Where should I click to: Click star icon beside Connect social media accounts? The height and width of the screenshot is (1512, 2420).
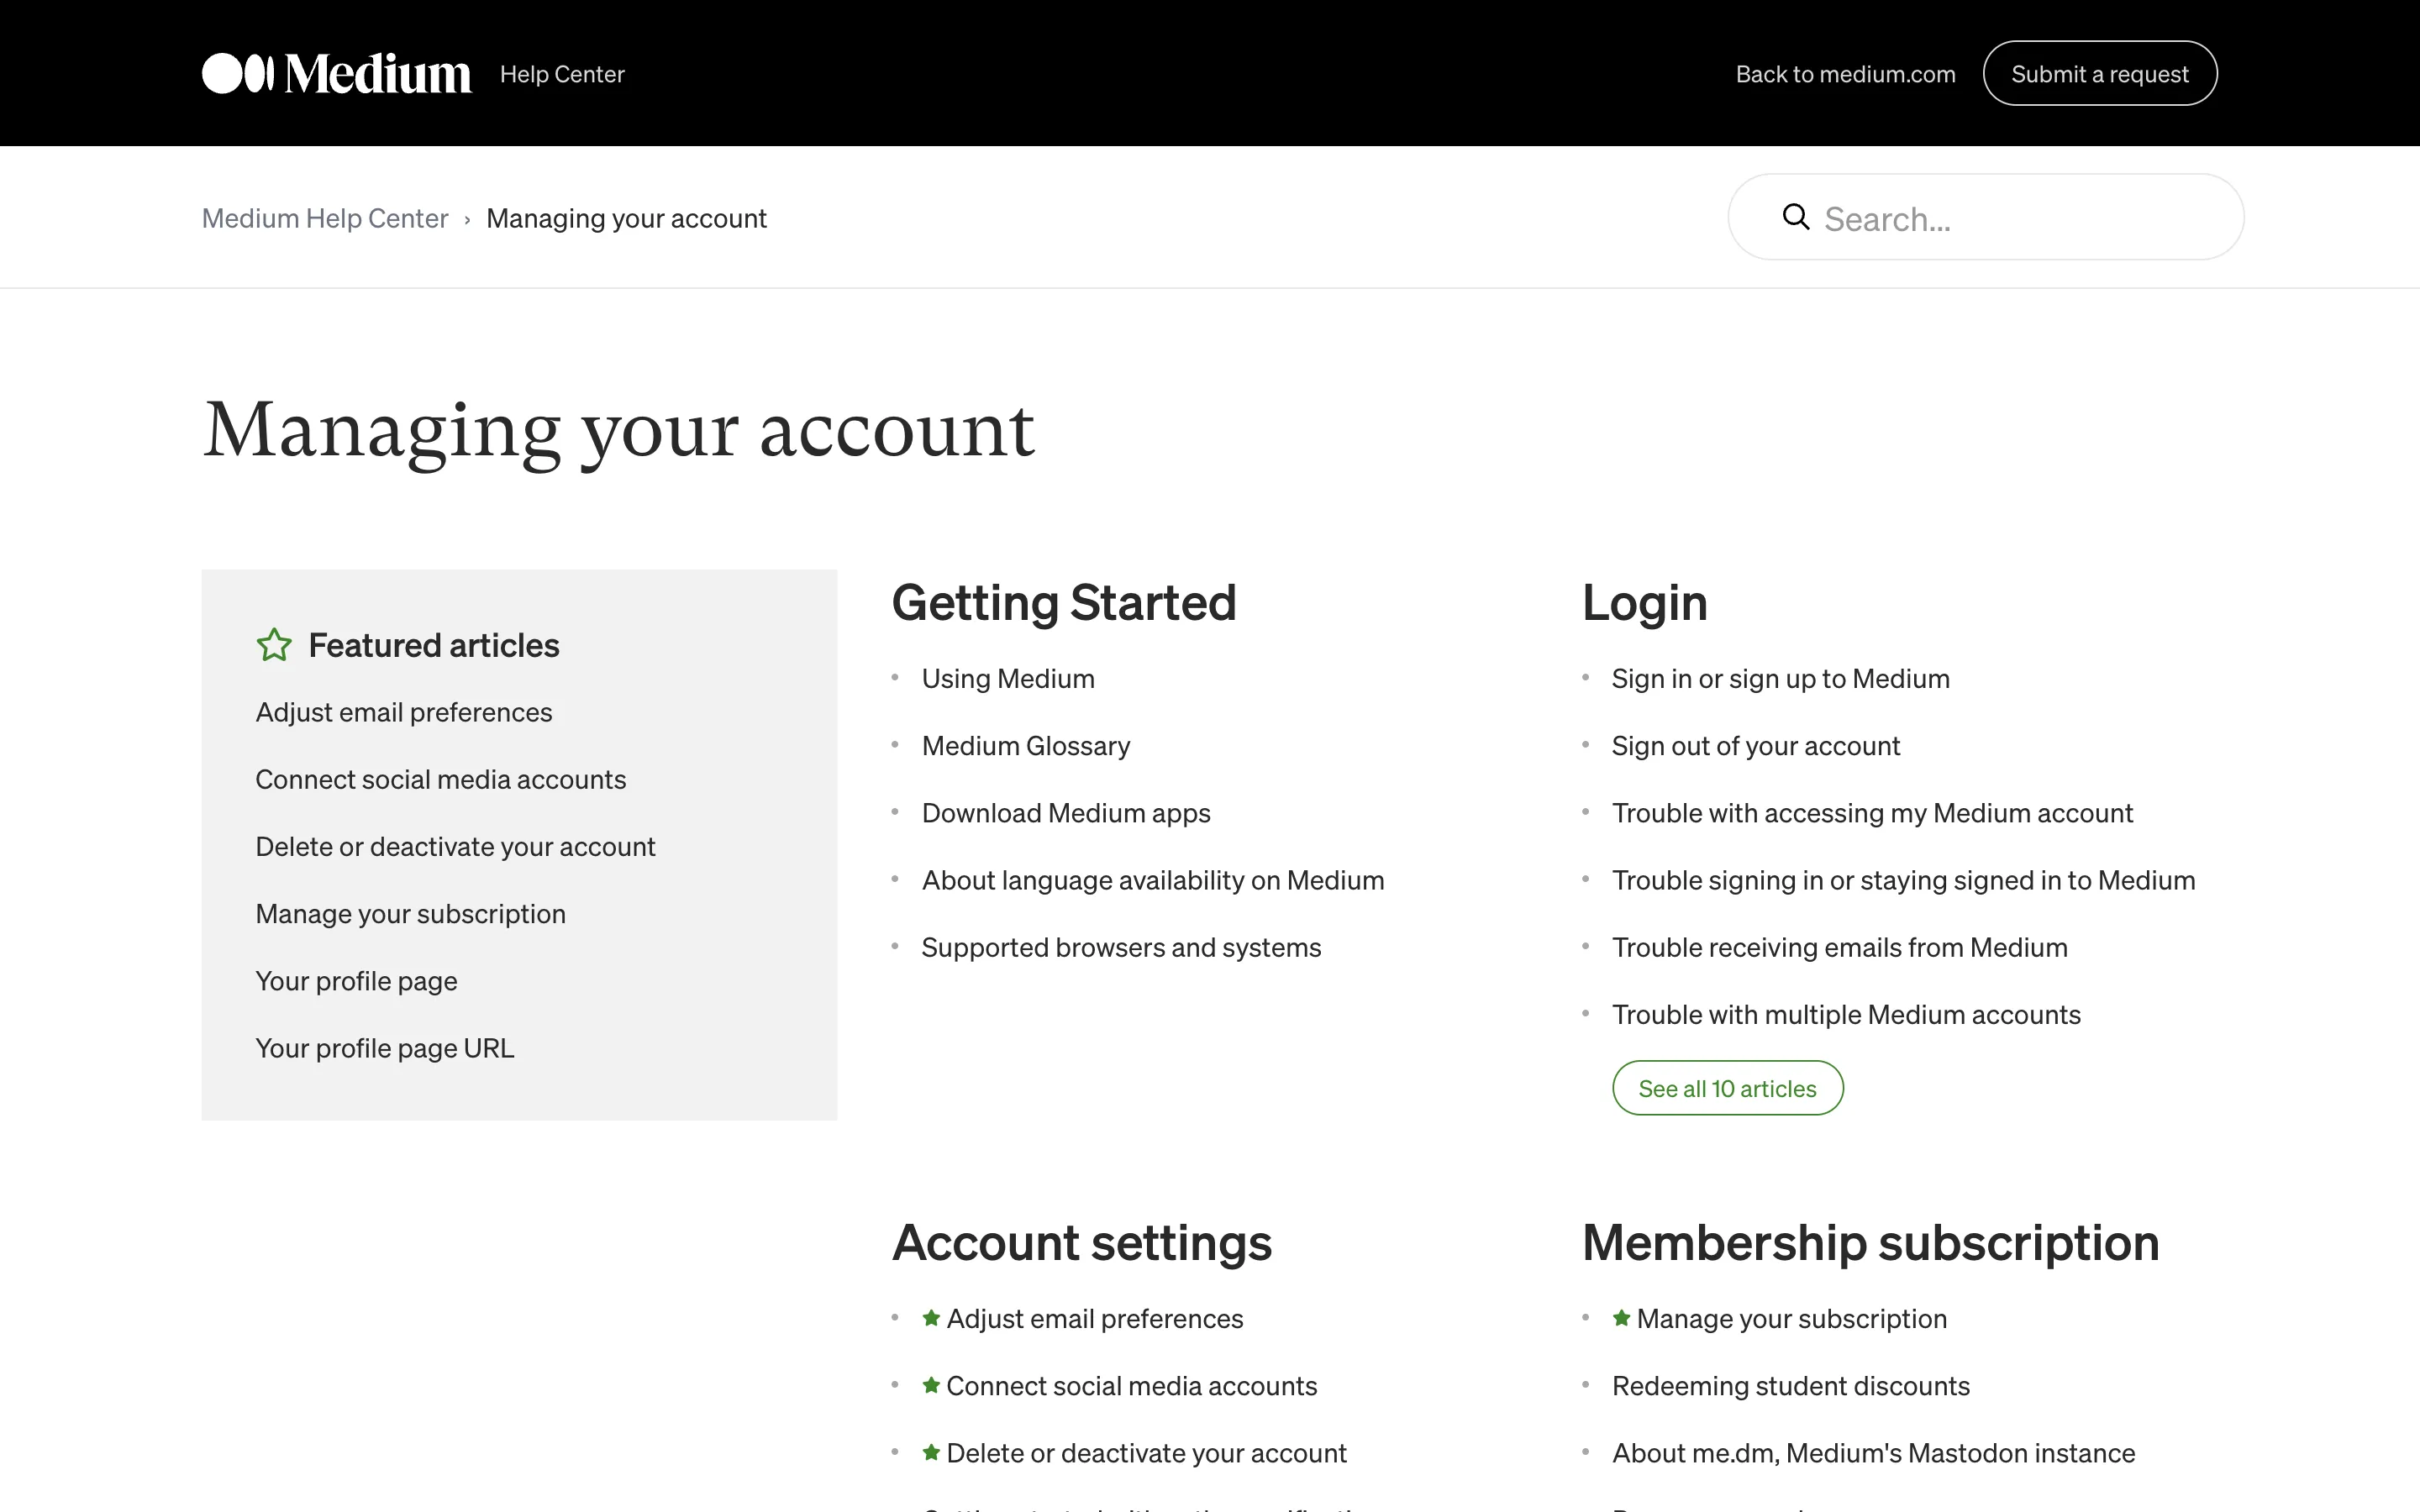931,1385
